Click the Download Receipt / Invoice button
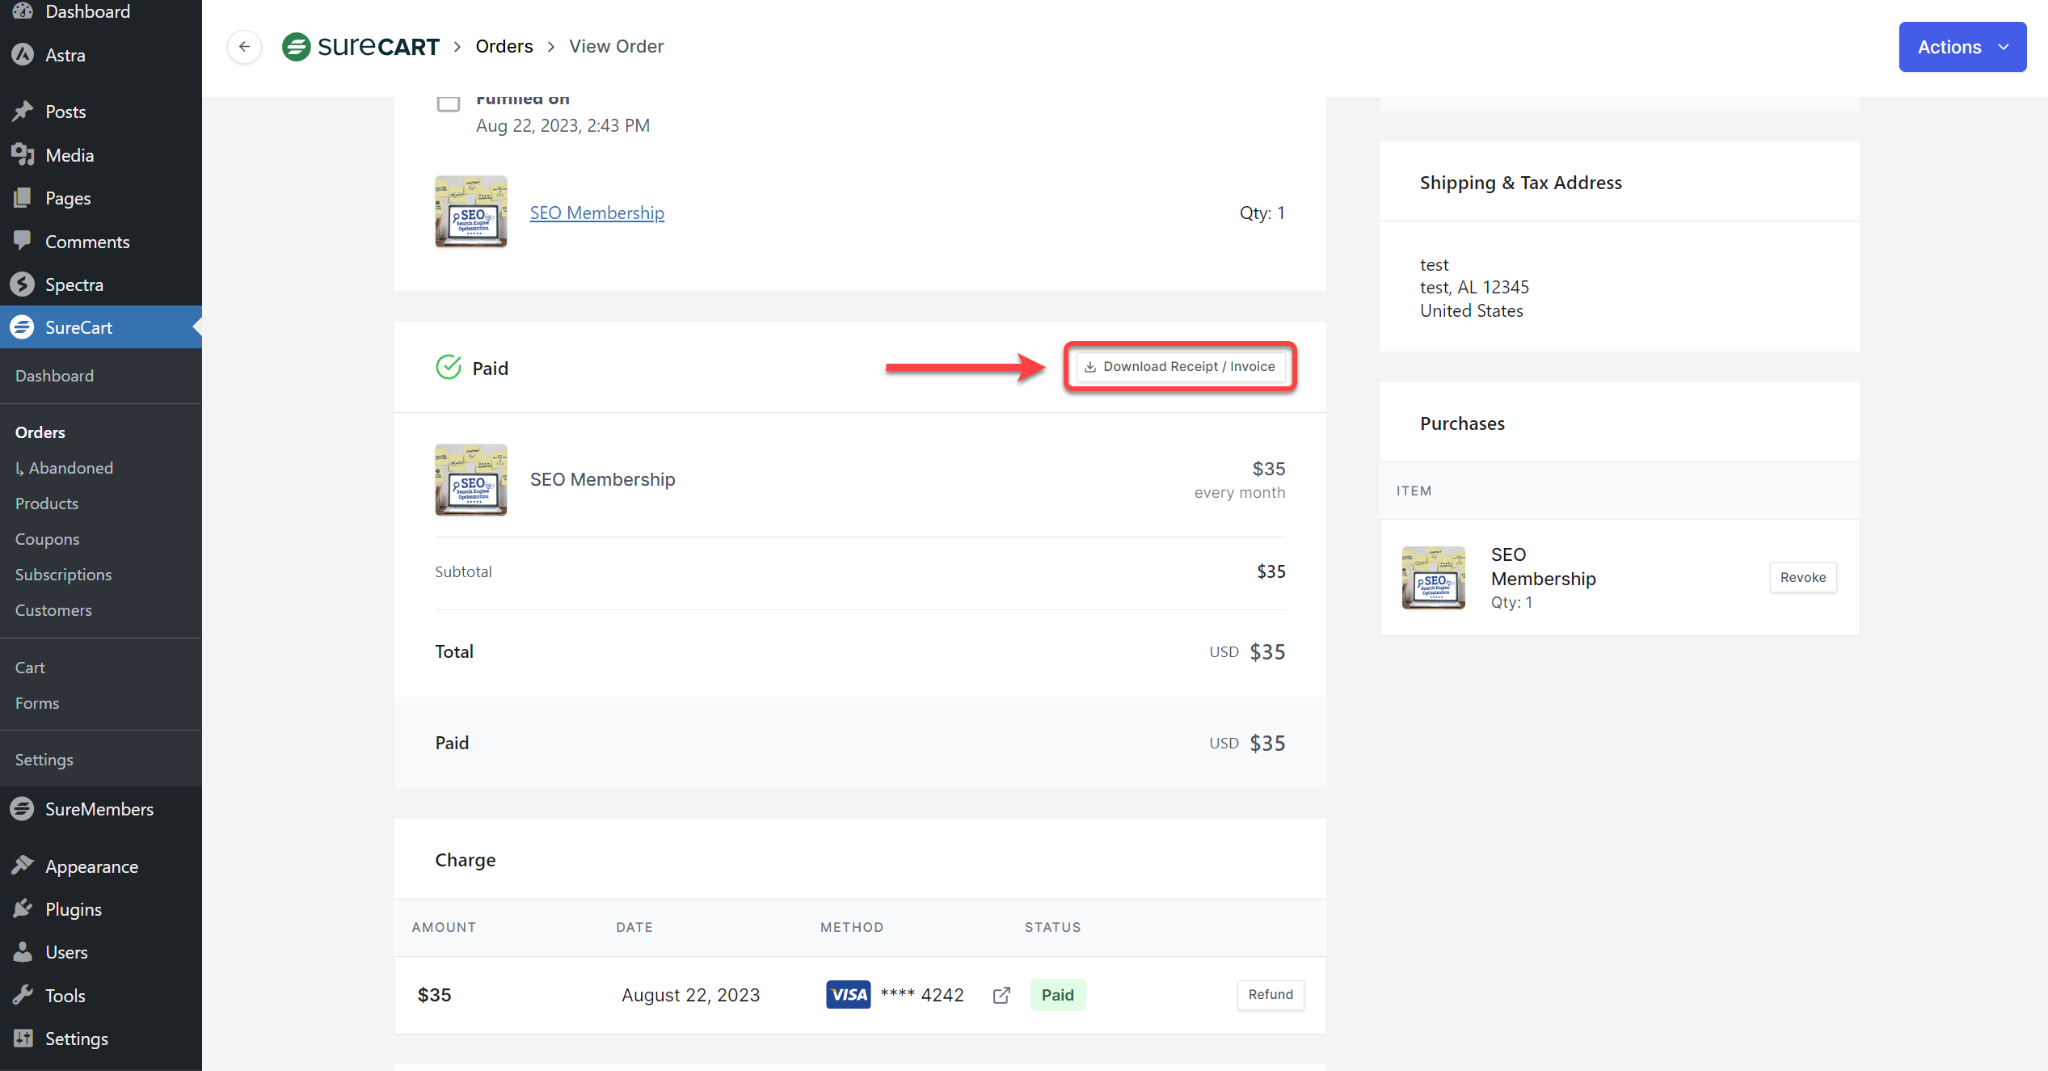The height and width of the screenshot is (1071, 2048). pos(1179,366)
